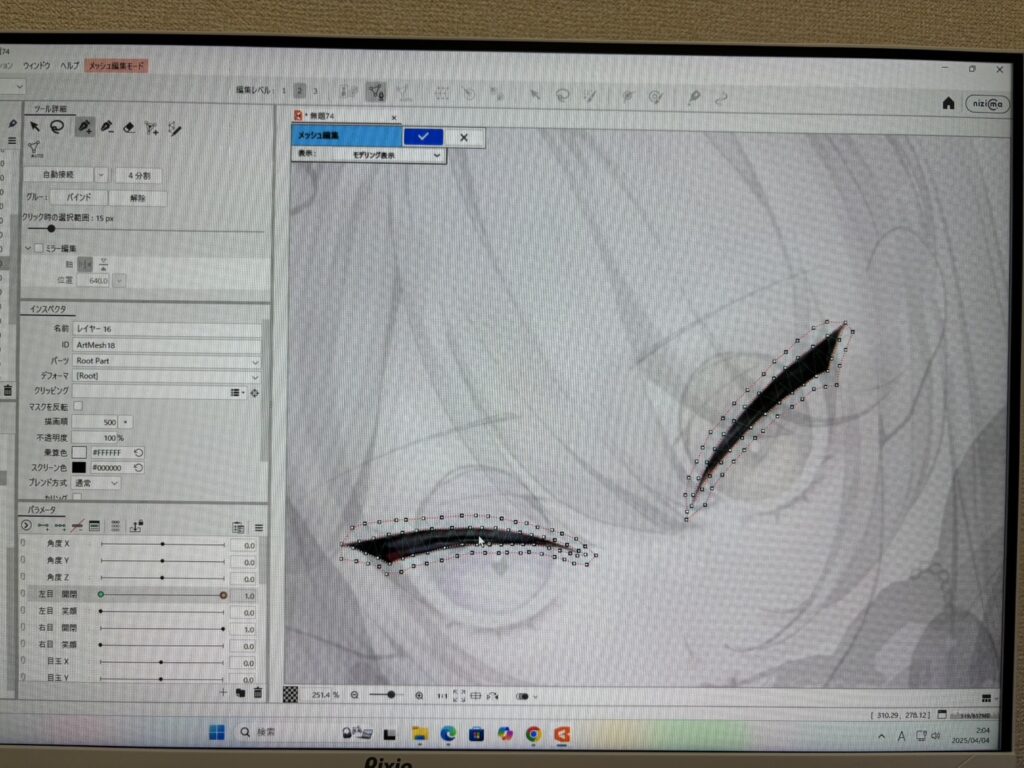Choose the add vertex pen tool
This screenshot has height=768, width=1024.
tap(84, 127)
